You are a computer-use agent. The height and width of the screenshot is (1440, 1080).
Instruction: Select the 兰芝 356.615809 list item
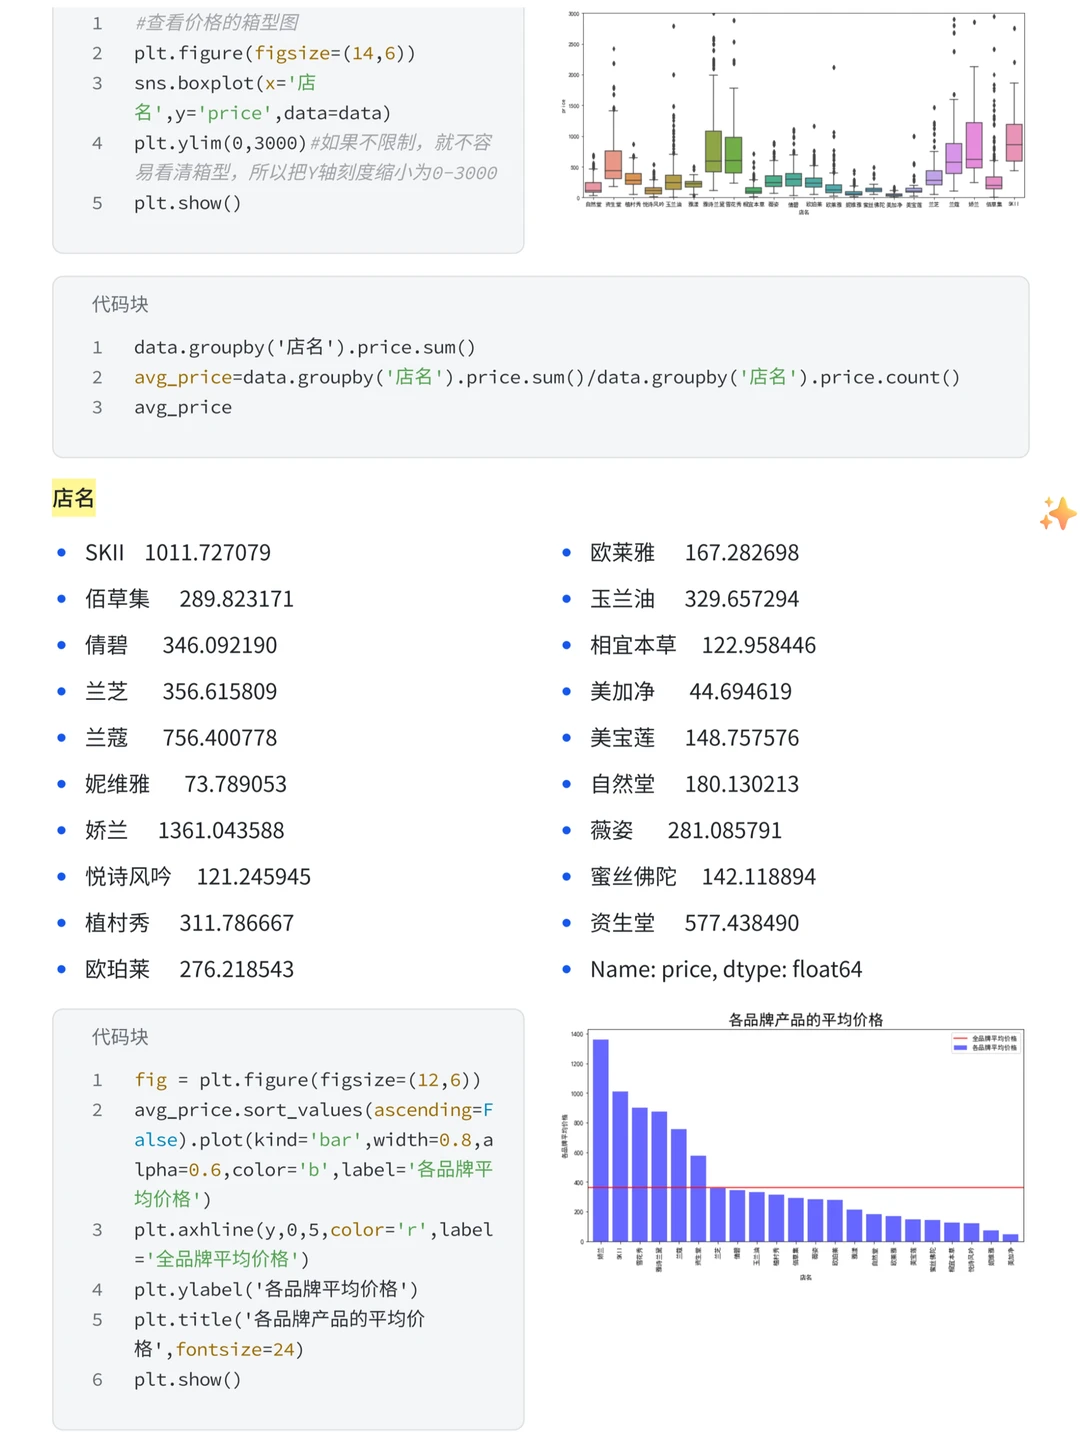(181, 691)
